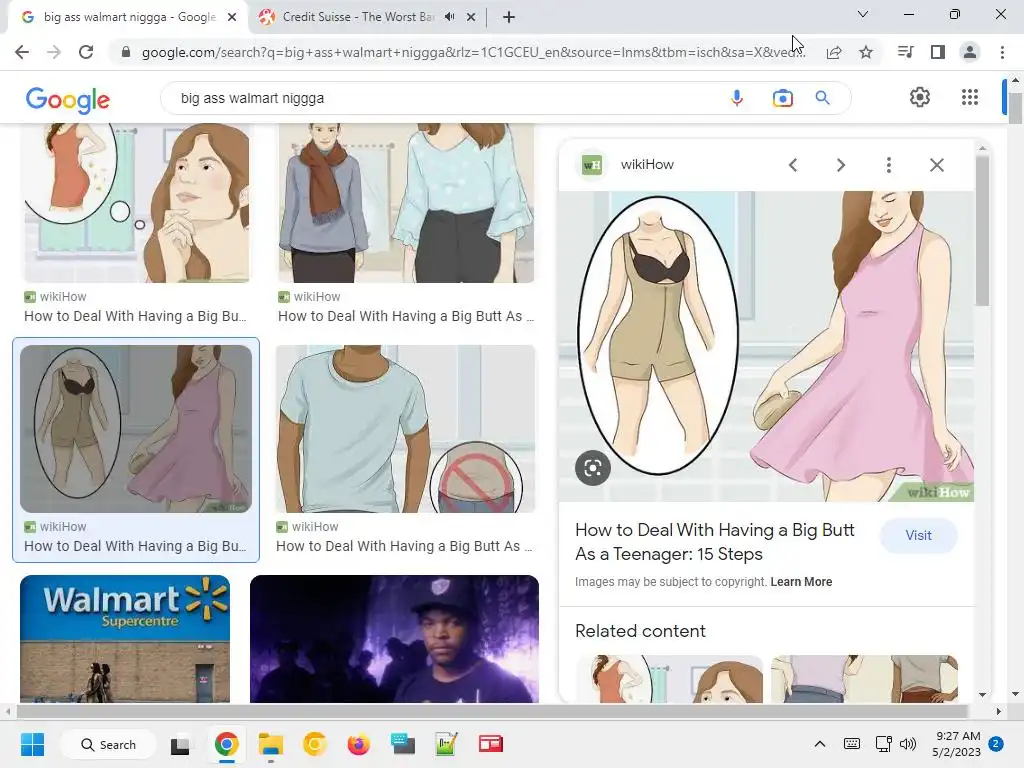Open the Learn More copyright link
This screenshot has height=768, width=1024.
801,582
